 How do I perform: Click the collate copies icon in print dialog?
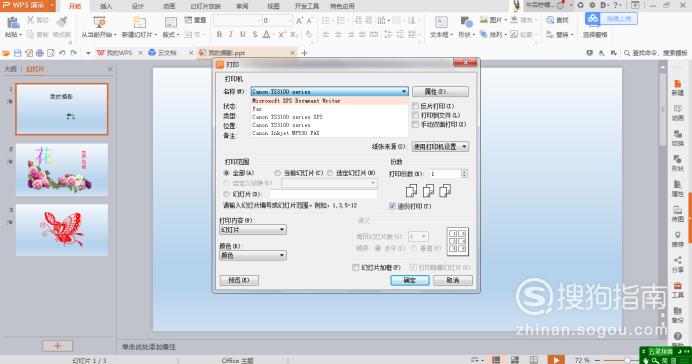pyautogui.click(x=428, y=191)
